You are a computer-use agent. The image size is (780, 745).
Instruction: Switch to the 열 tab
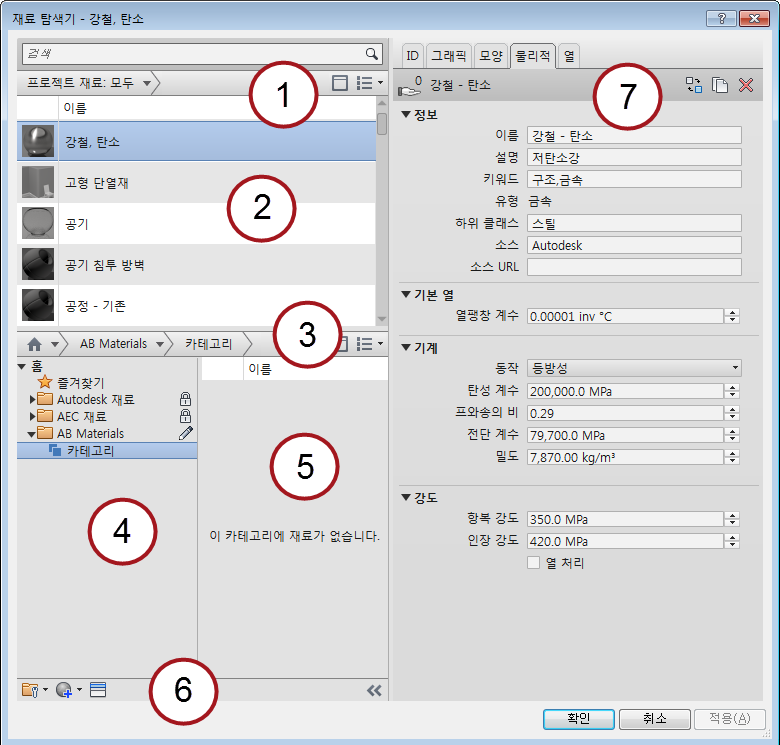pyautogui.click(x=569, y=56)
